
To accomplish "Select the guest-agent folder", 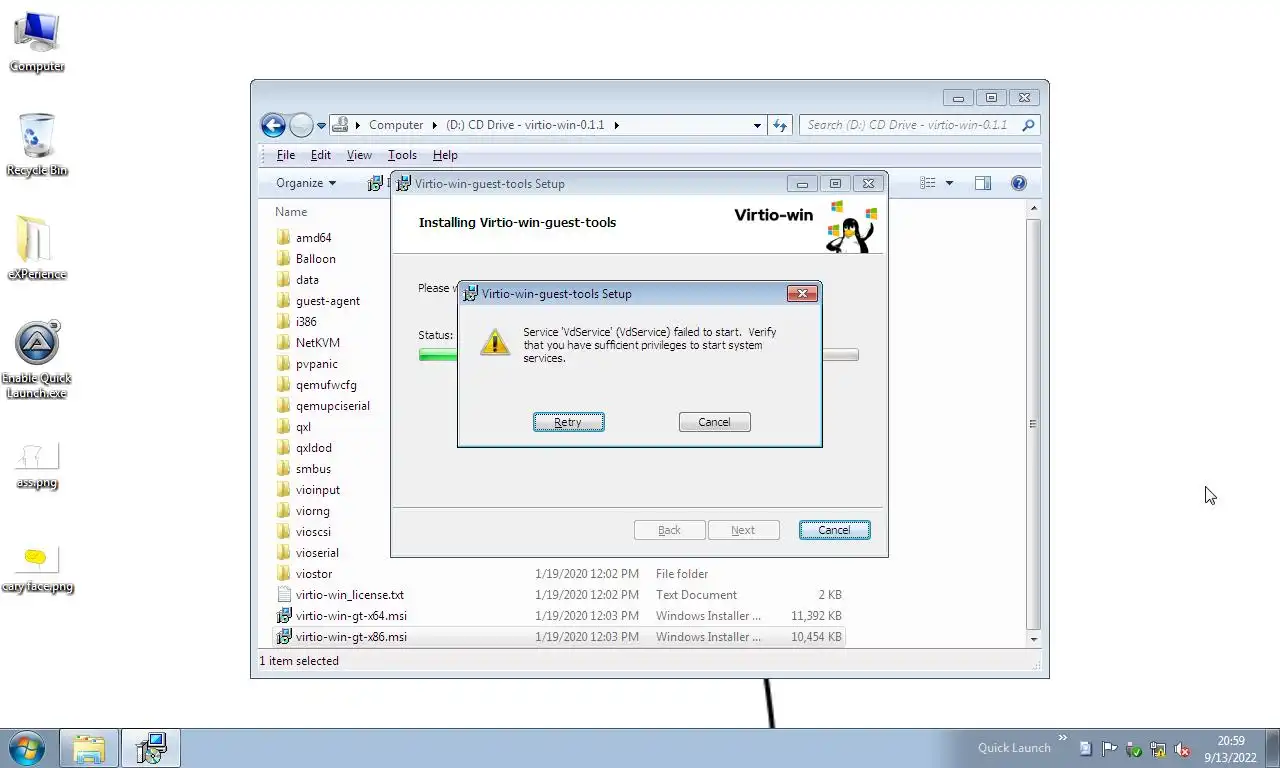I will click(x=328, y=301).
